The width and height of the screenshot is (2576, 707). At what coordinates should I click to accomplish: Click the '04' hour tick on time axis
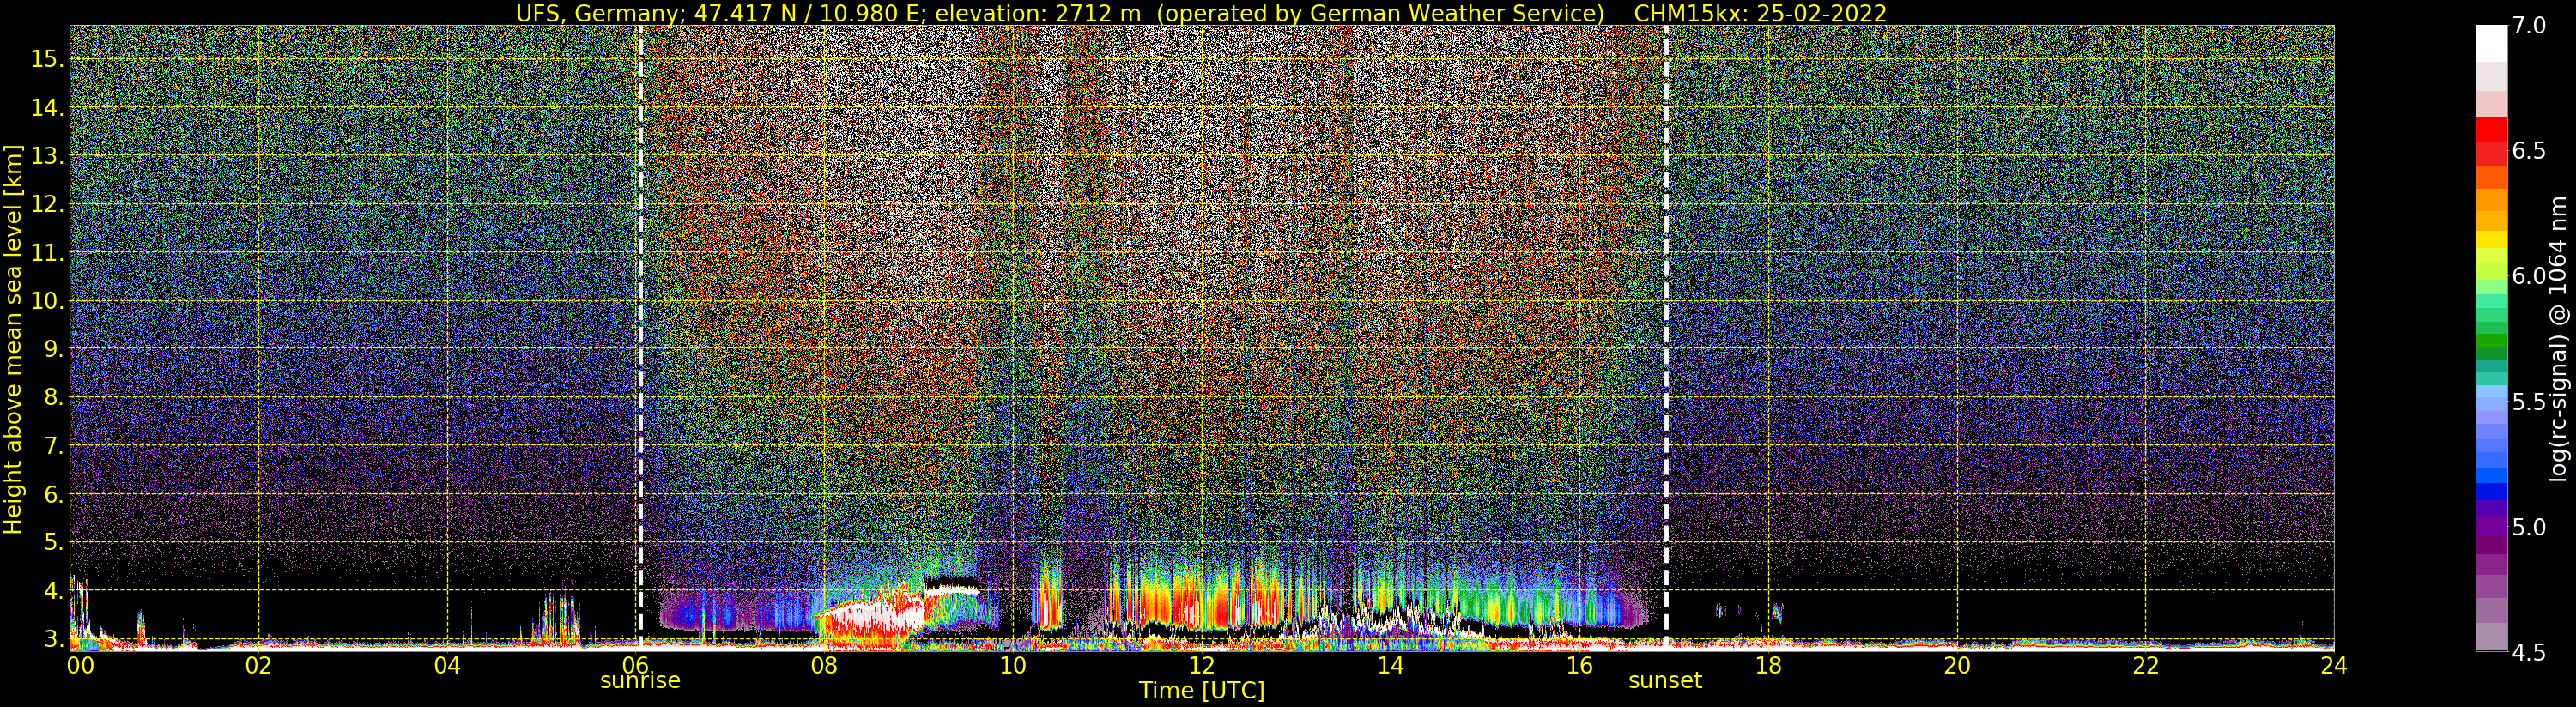[x=448, y=665]
